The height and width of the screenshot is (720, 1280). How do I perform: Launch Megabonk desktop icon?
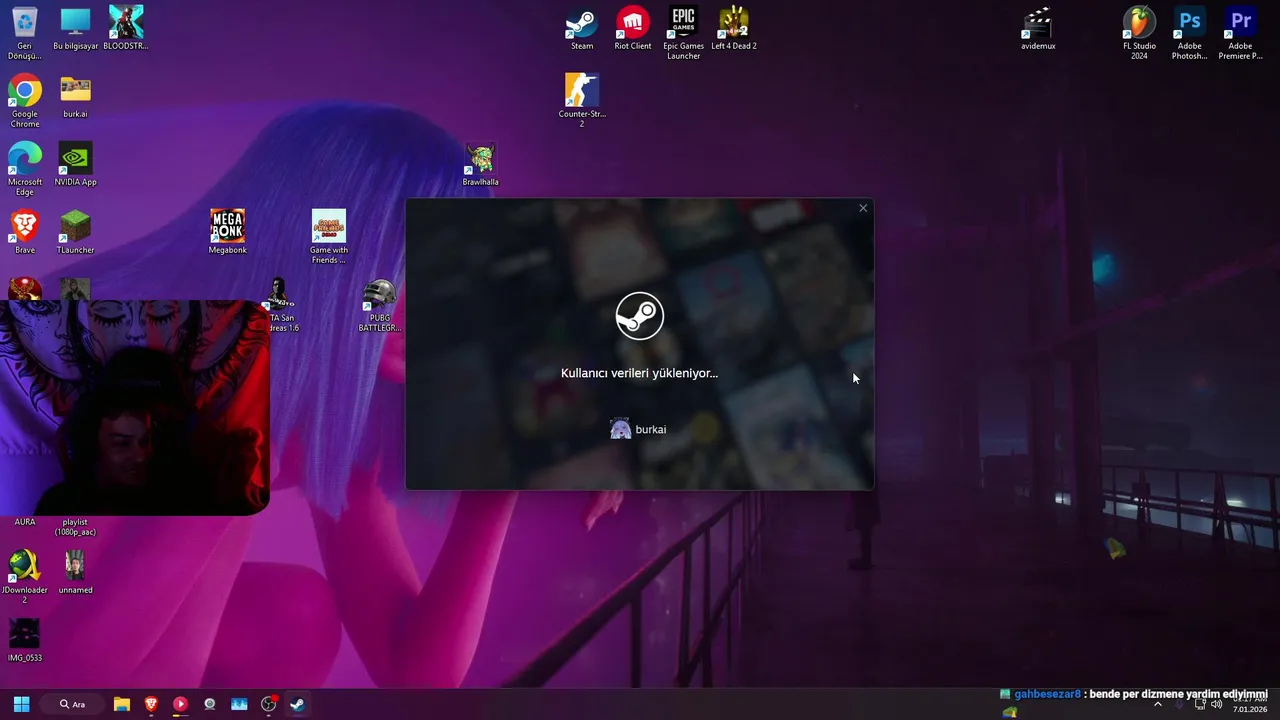[x=227, y=232]
